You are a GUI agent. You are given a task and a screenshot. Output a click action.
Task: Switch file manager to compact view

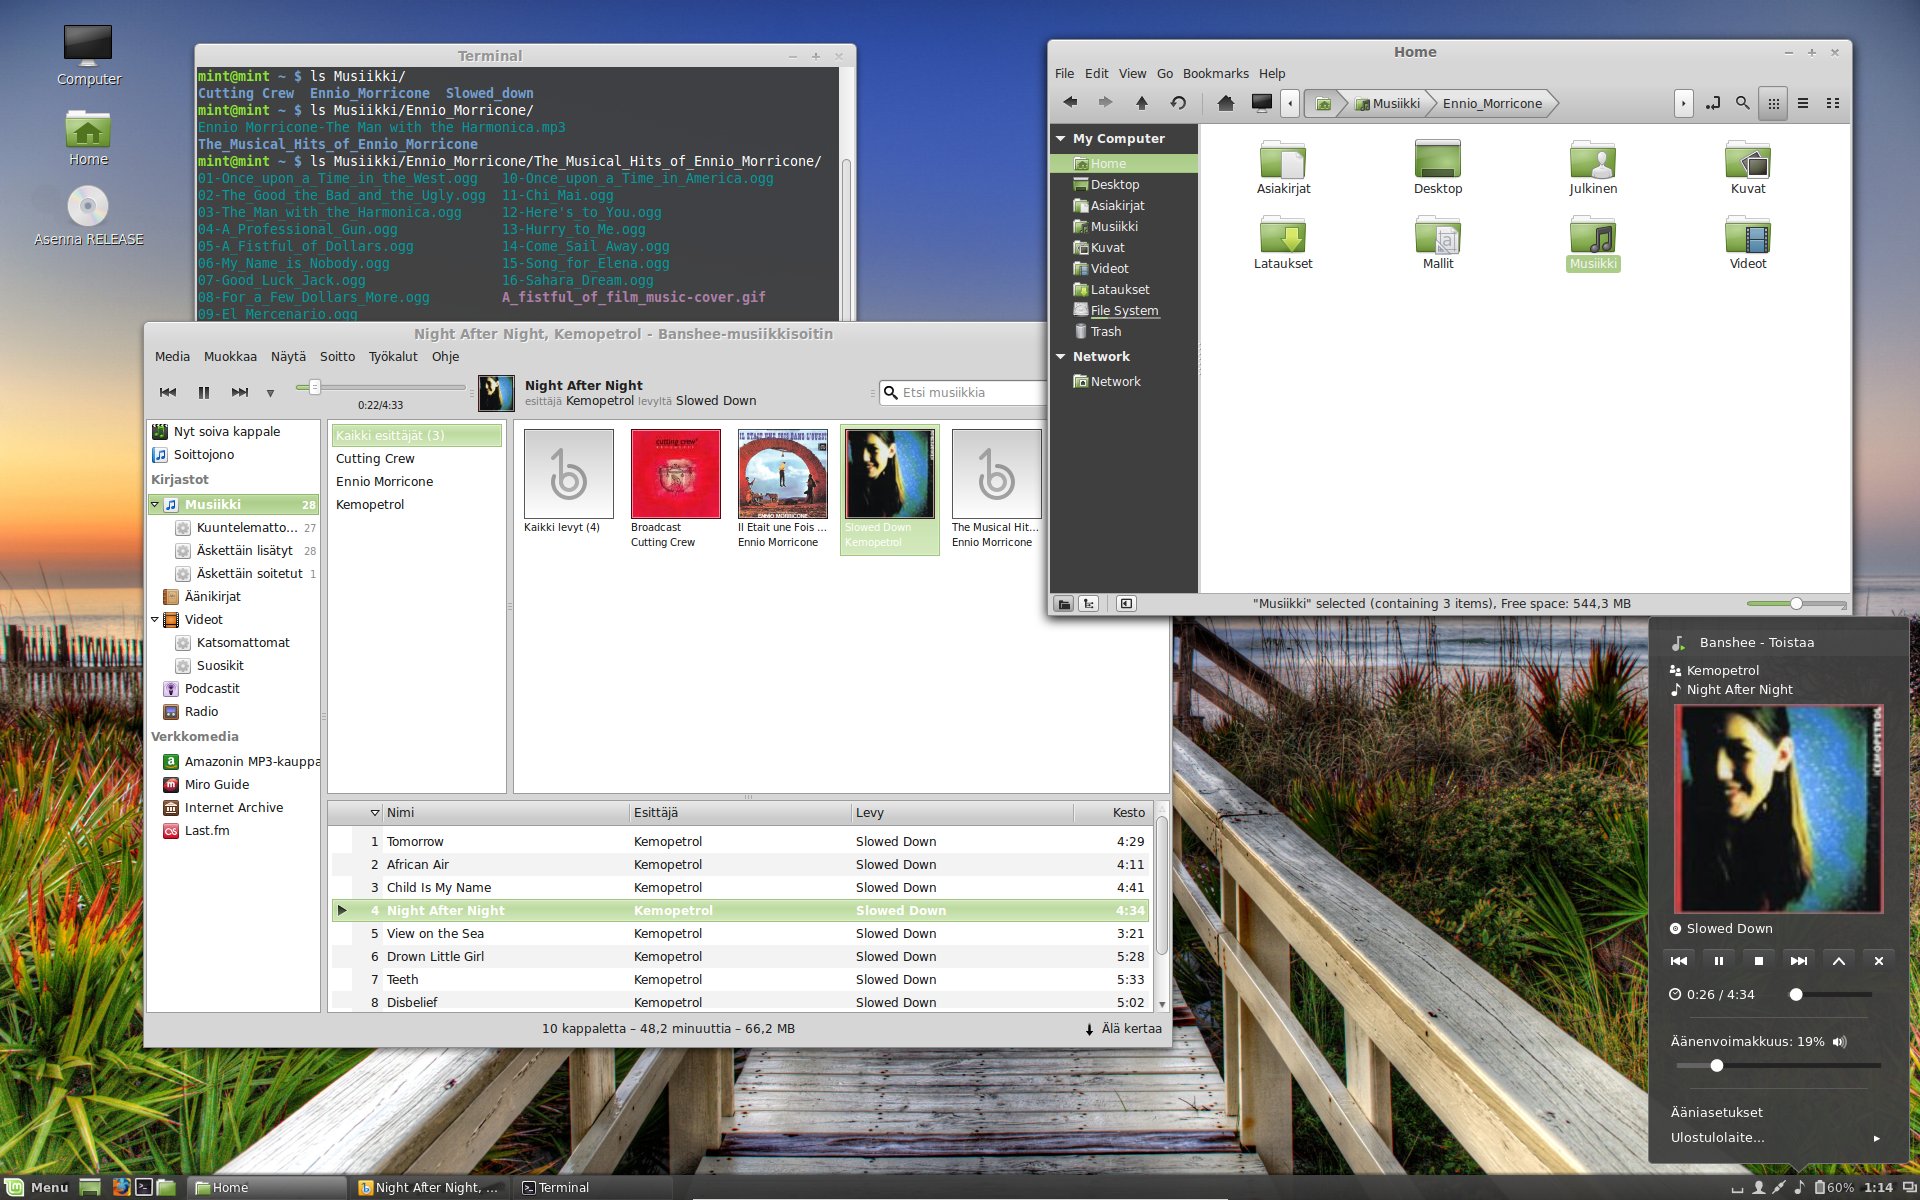point(1833,103)
